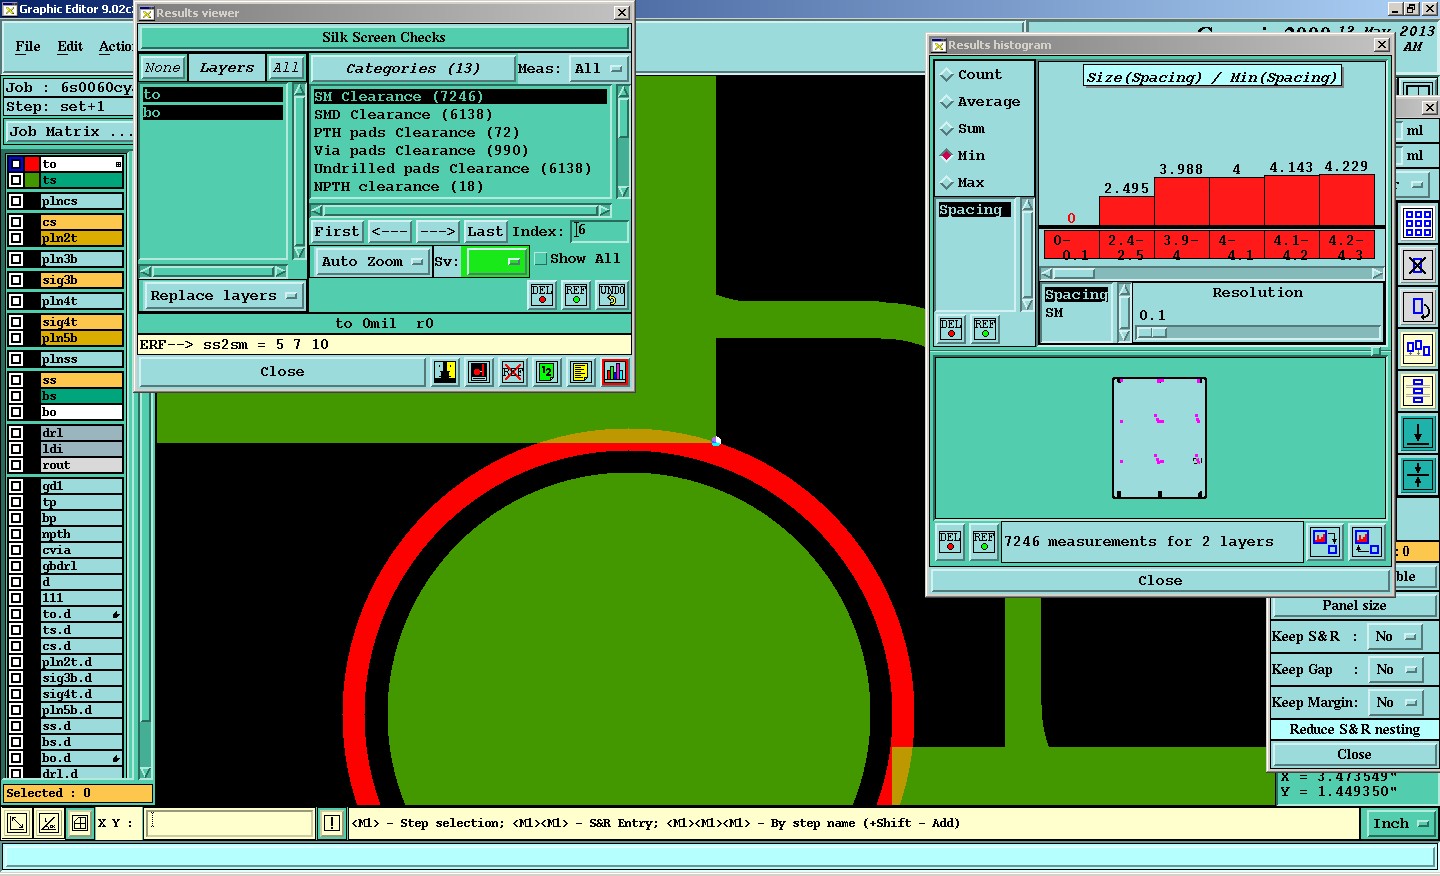This screenshot has width=1440, height=876.
Task: Open the results histogram chart icon
Action: point(615,372)
